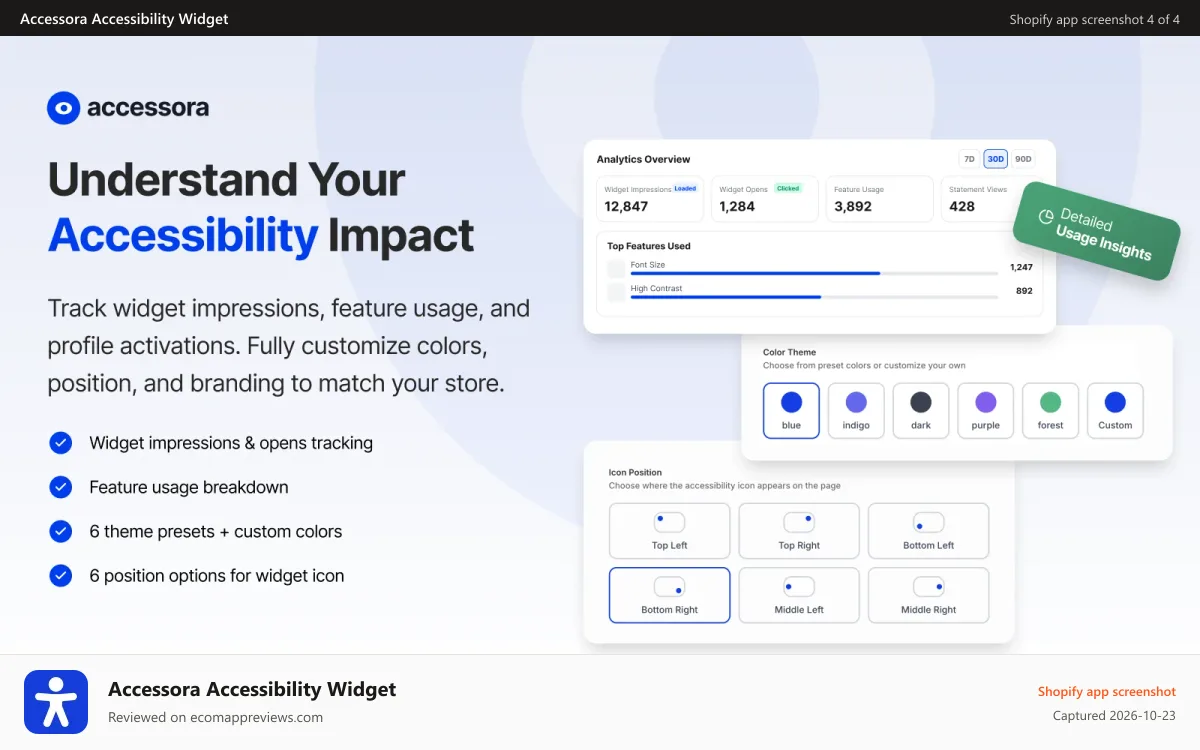Click the blue 'Accessibility' headline word
Image resolution: width=1200 pixels, height=750 pixels.
pos(183,236)
